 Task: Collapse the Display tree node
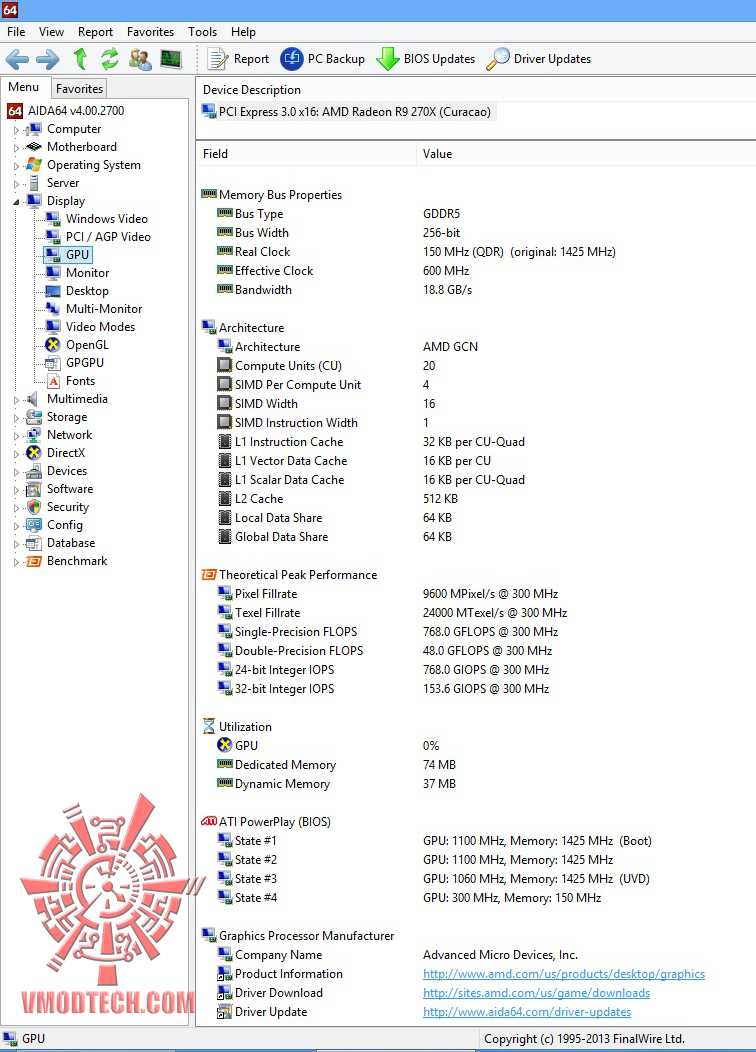(x=16, y=201)
